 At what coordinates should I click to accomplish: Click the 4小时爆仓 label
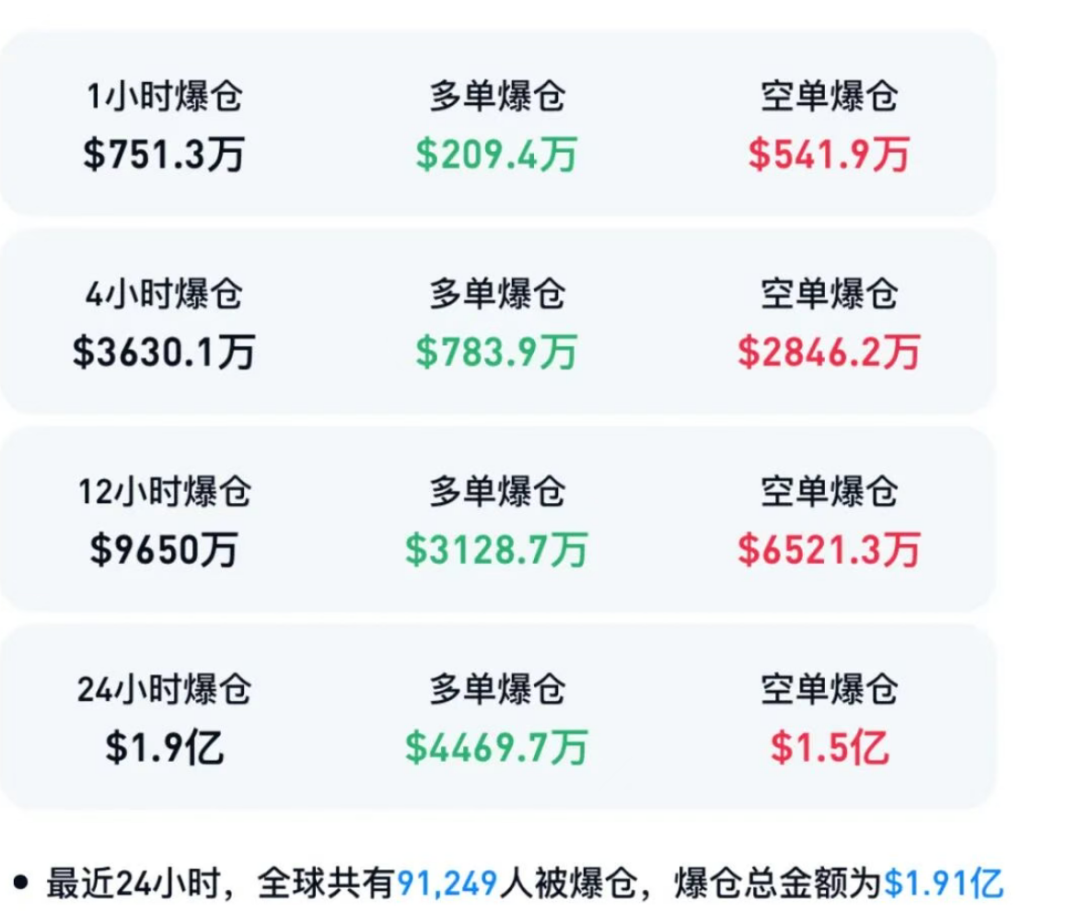(164, 294)
